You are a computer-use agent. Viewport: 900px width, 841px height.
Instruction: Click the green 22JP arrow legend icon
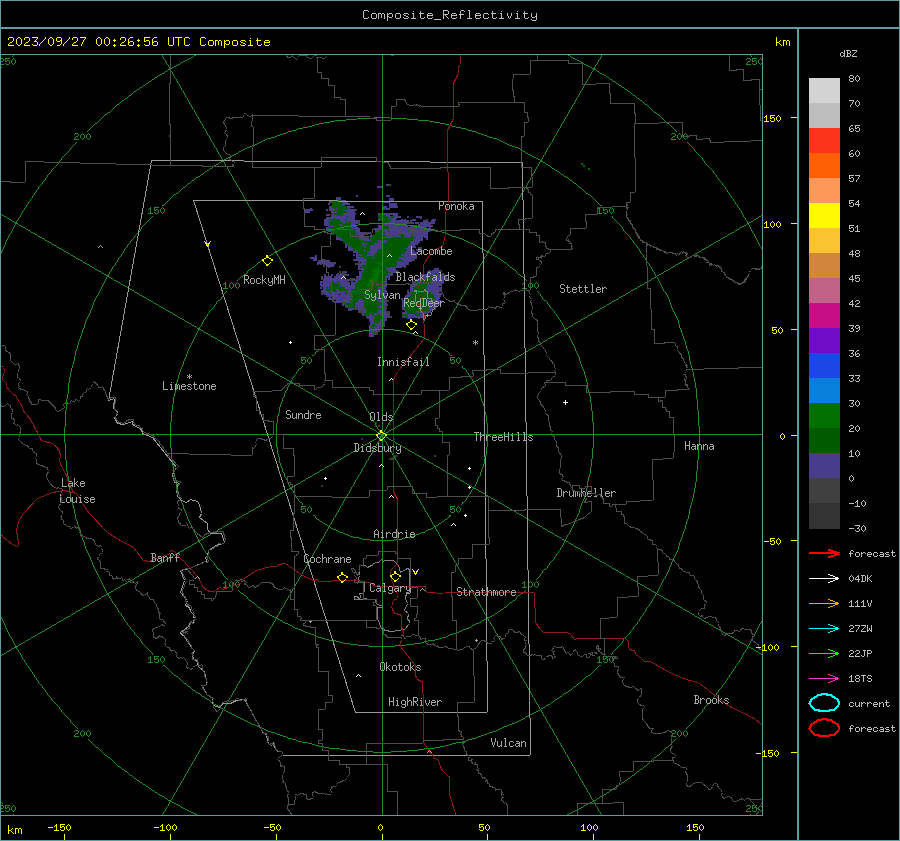(824, 653)
